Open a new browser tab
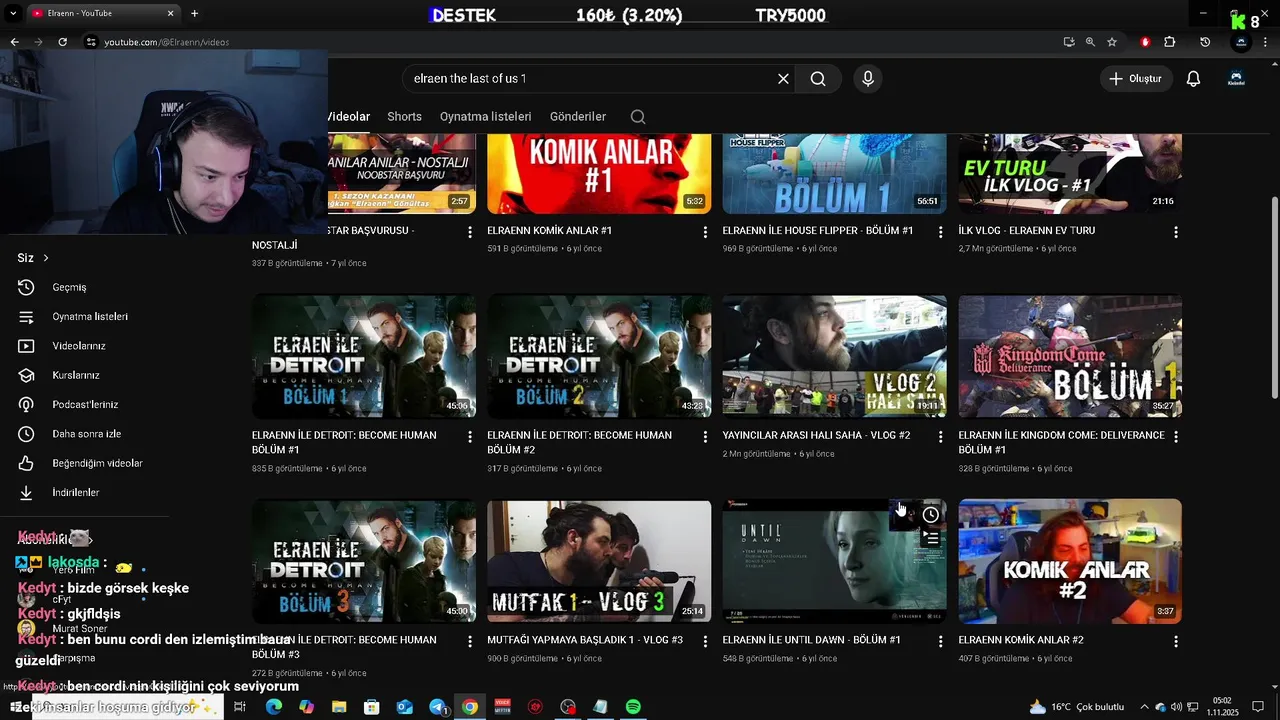 pos(194,13)
